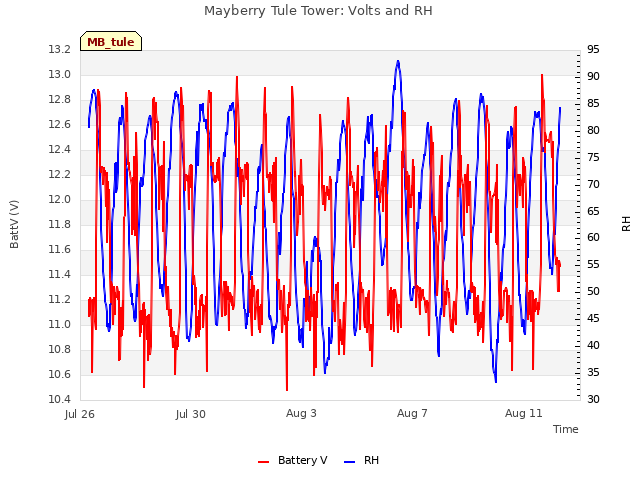
Task: Click the 12.4 voltage tick label
Action: tap(60, 149)
